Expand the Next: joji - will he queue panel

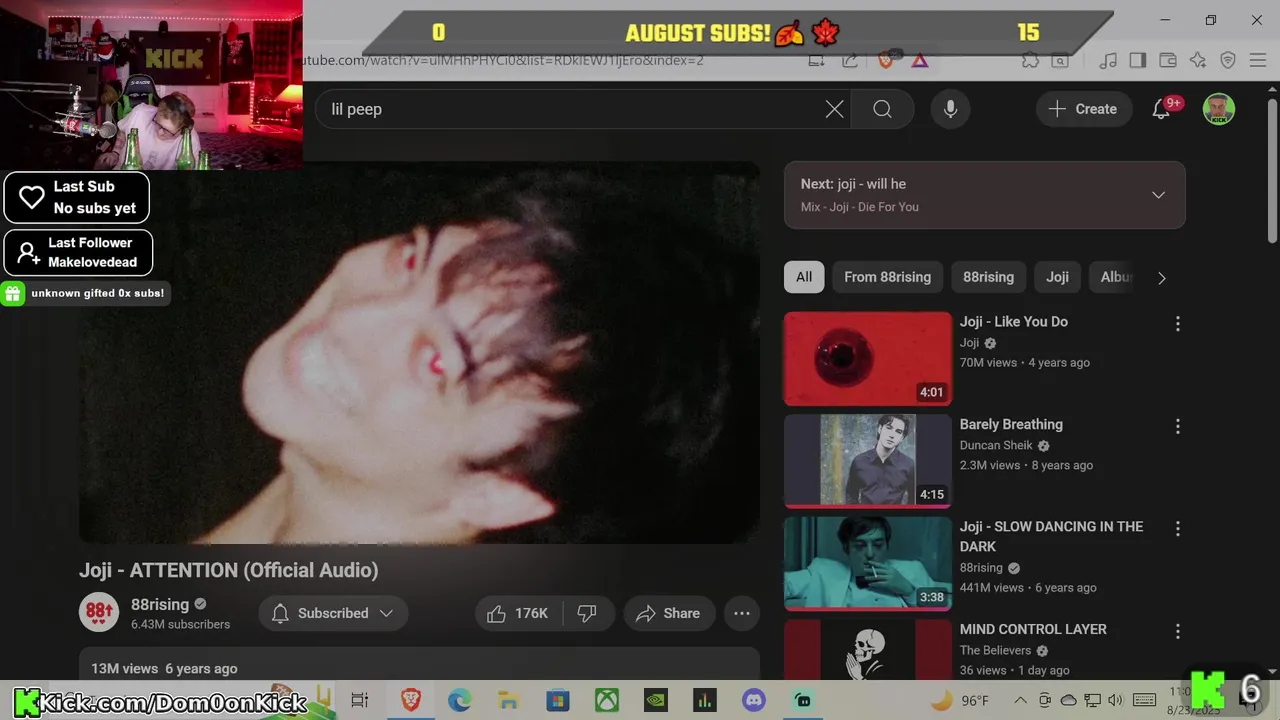(x=1158, y=195)
